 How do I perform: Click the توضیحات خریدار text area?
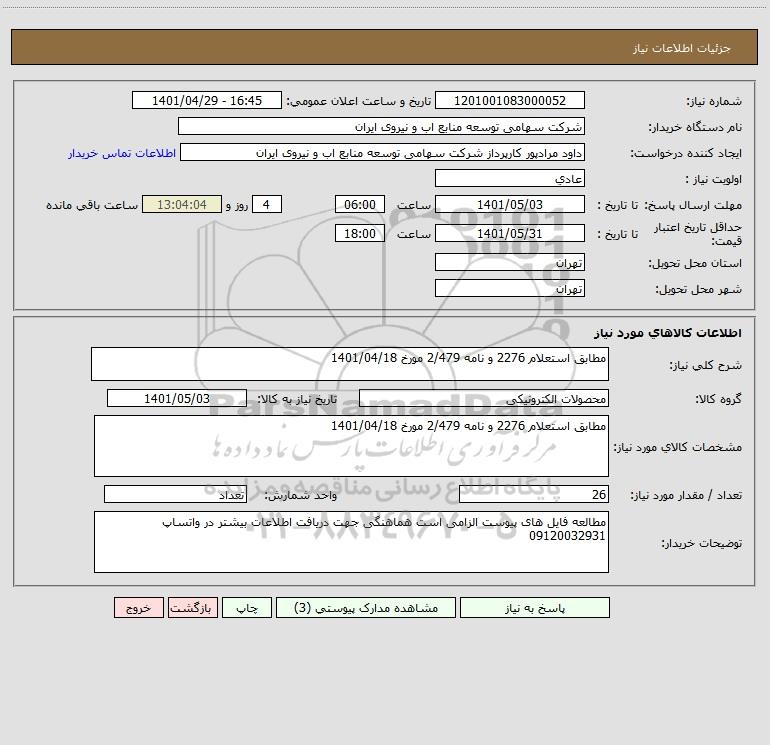point(351,542)
